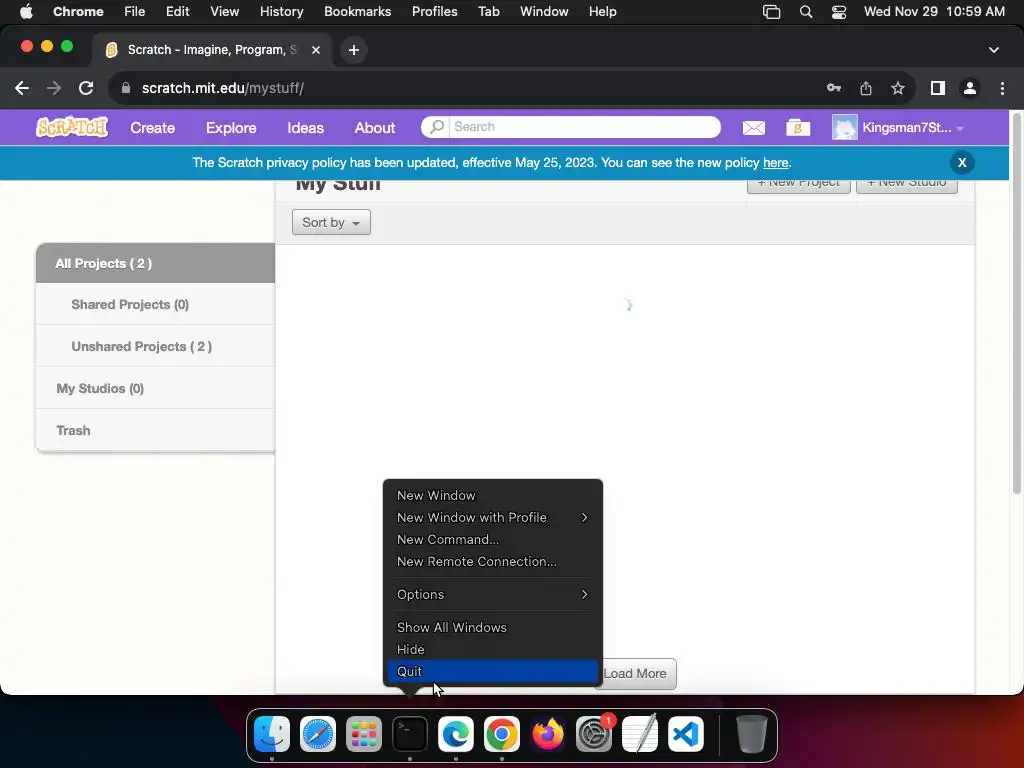Select Show All Windows

click(x=492, y=627)
